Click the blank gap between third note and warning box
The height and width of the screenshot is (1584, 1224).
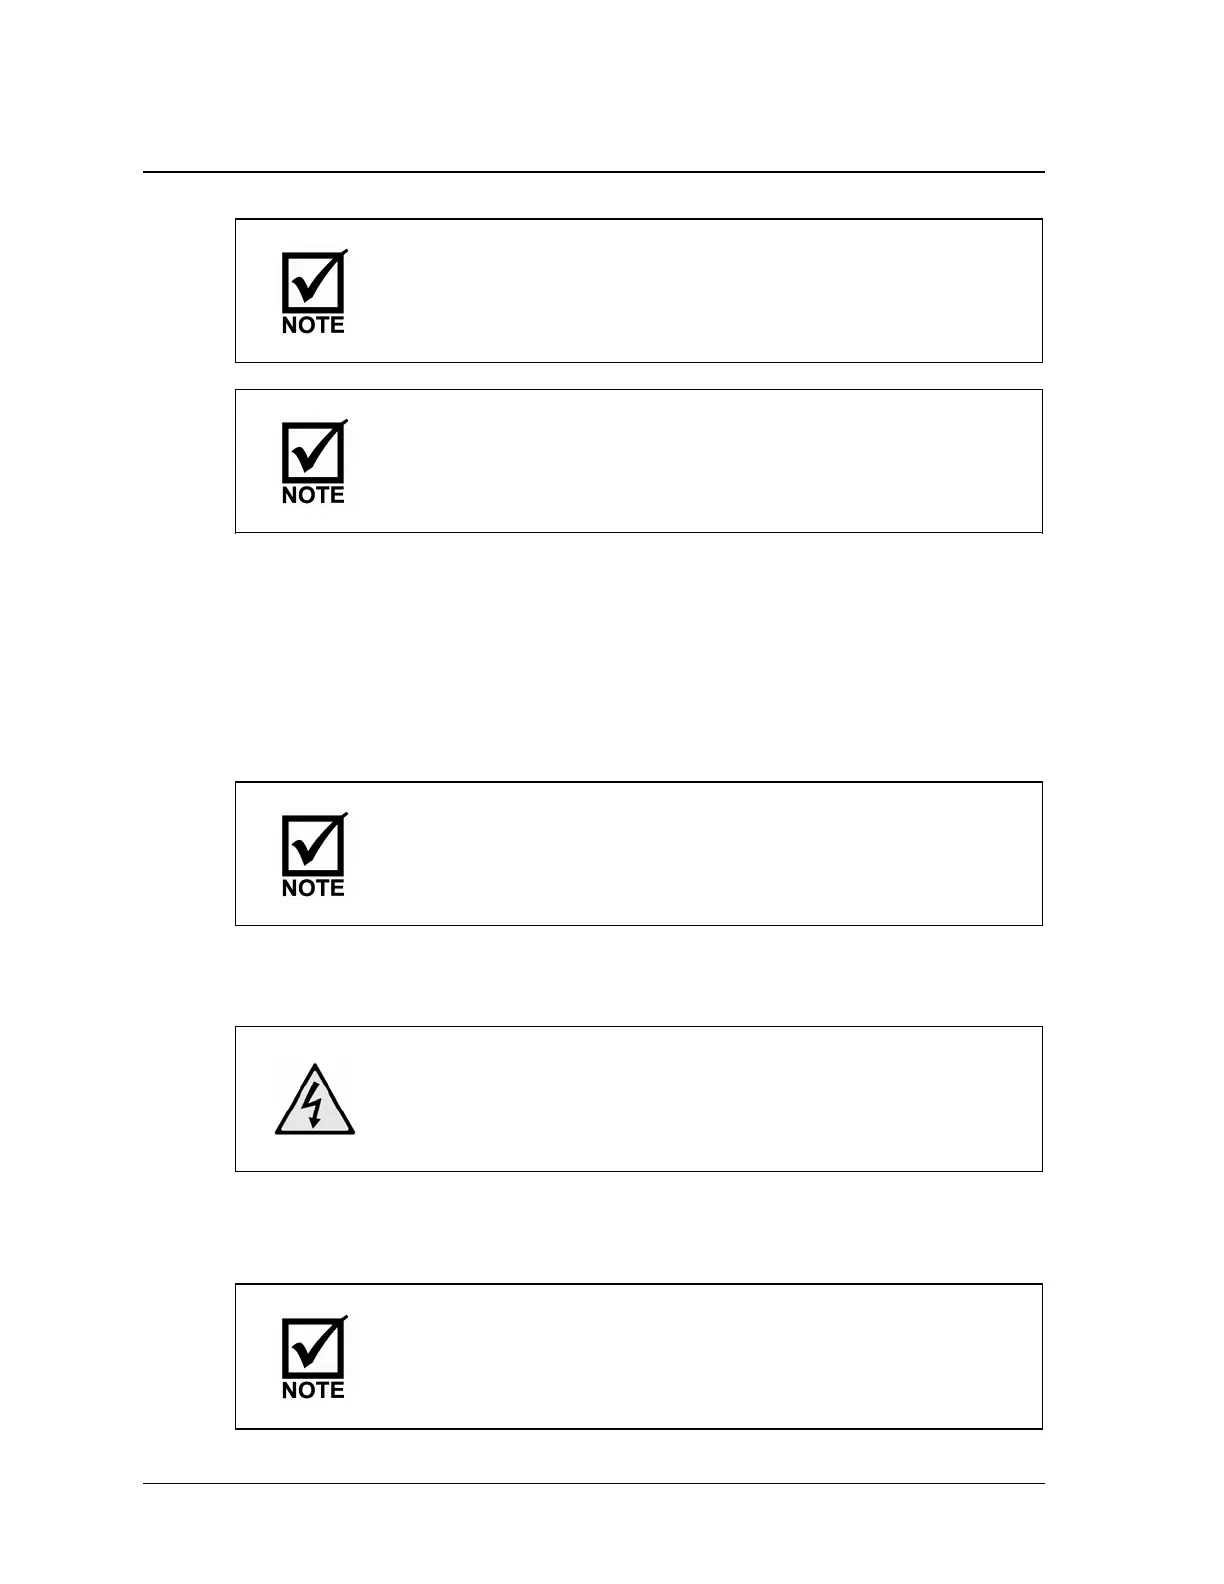(x=639, y=976)
